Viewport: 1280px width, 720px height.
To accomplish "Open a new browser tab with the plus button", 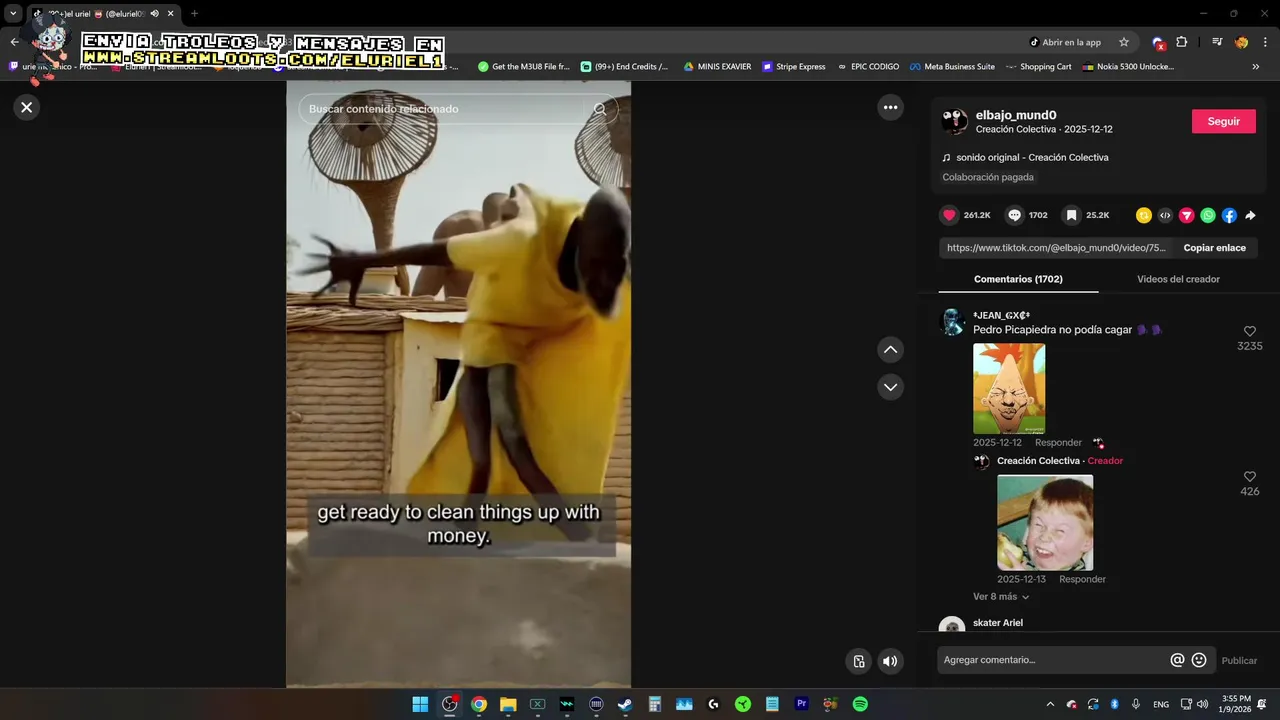I will 194,13.
